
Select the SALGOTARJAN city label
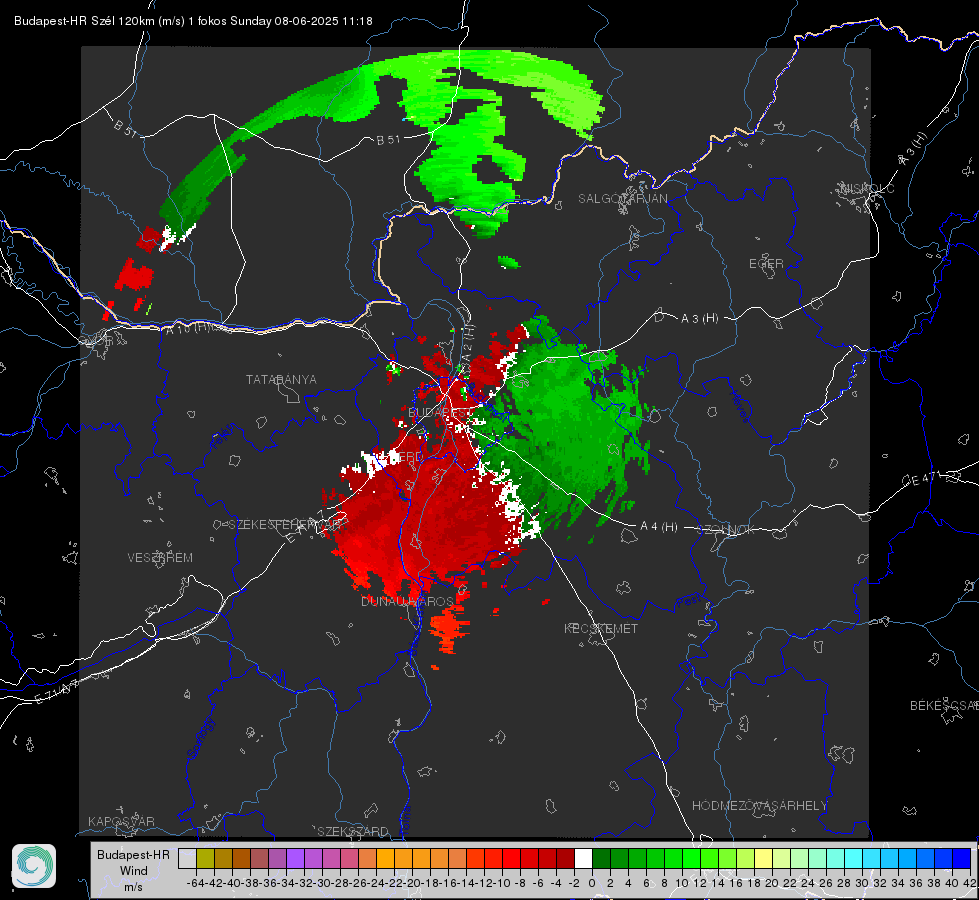pos(622,199)
